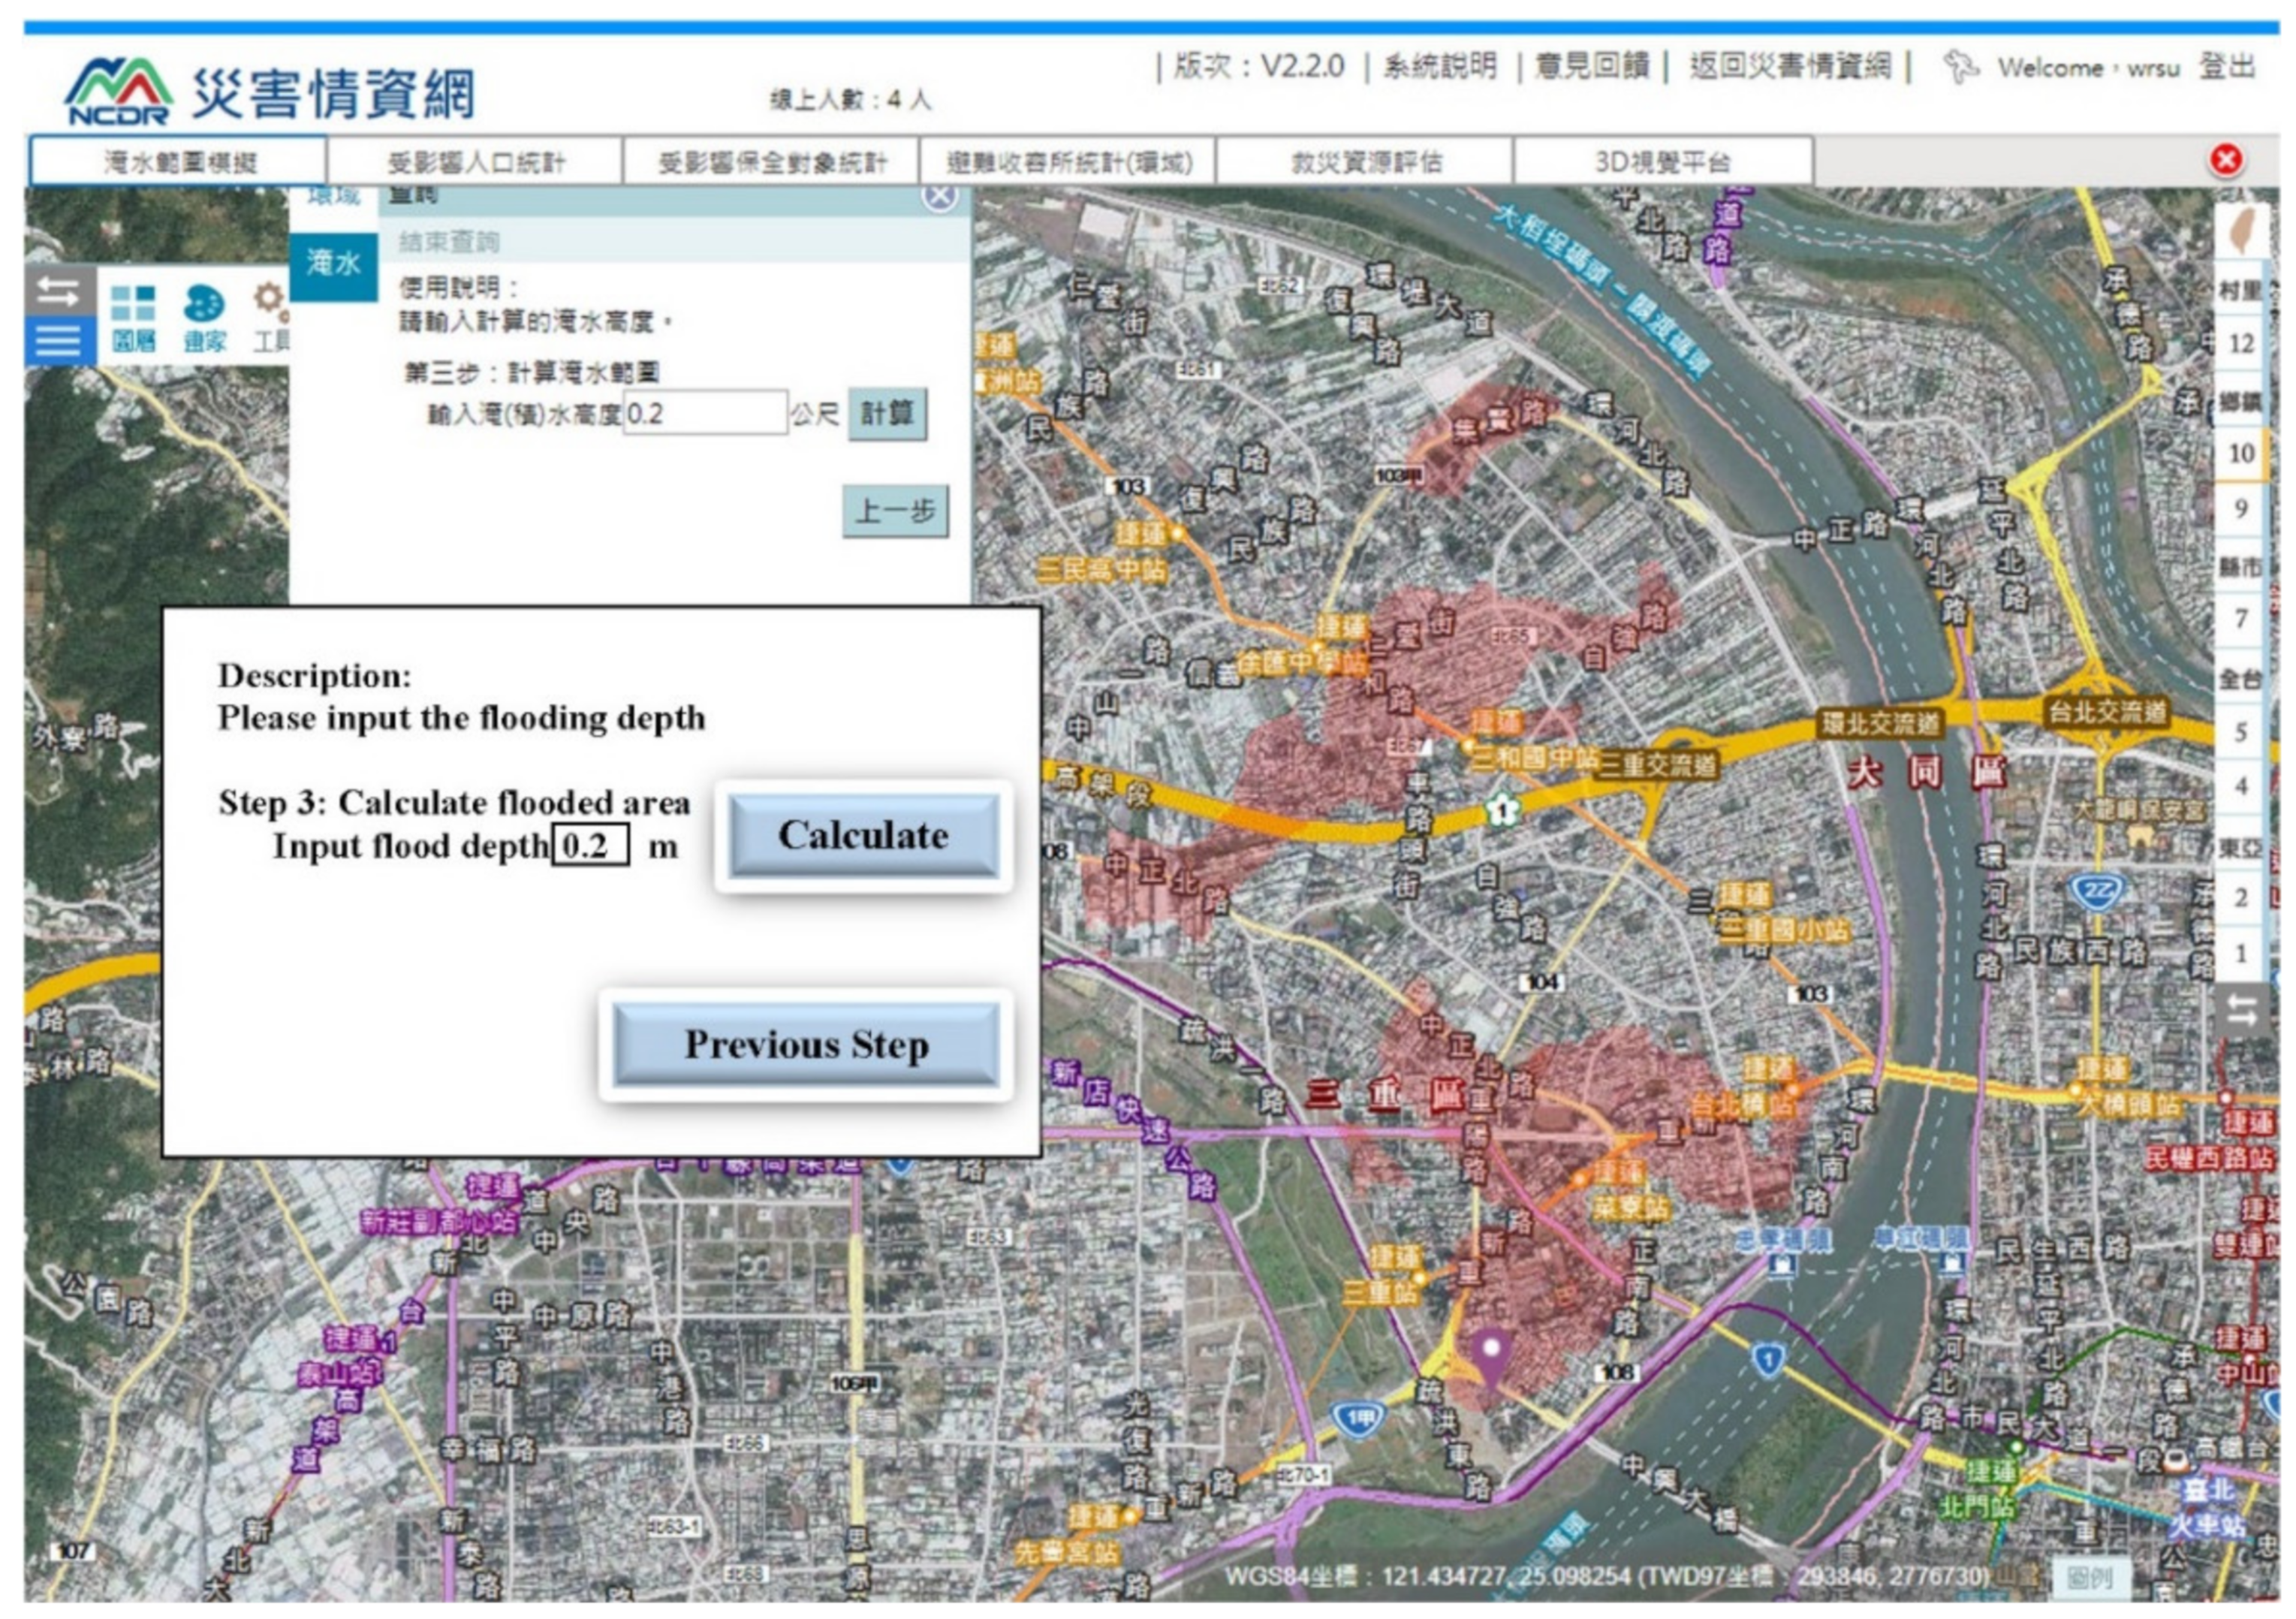Select 縣市 zoom level on slider
Image resolution: width=2296 pixels, height=1619 pixels.
tap(2240, 567)
